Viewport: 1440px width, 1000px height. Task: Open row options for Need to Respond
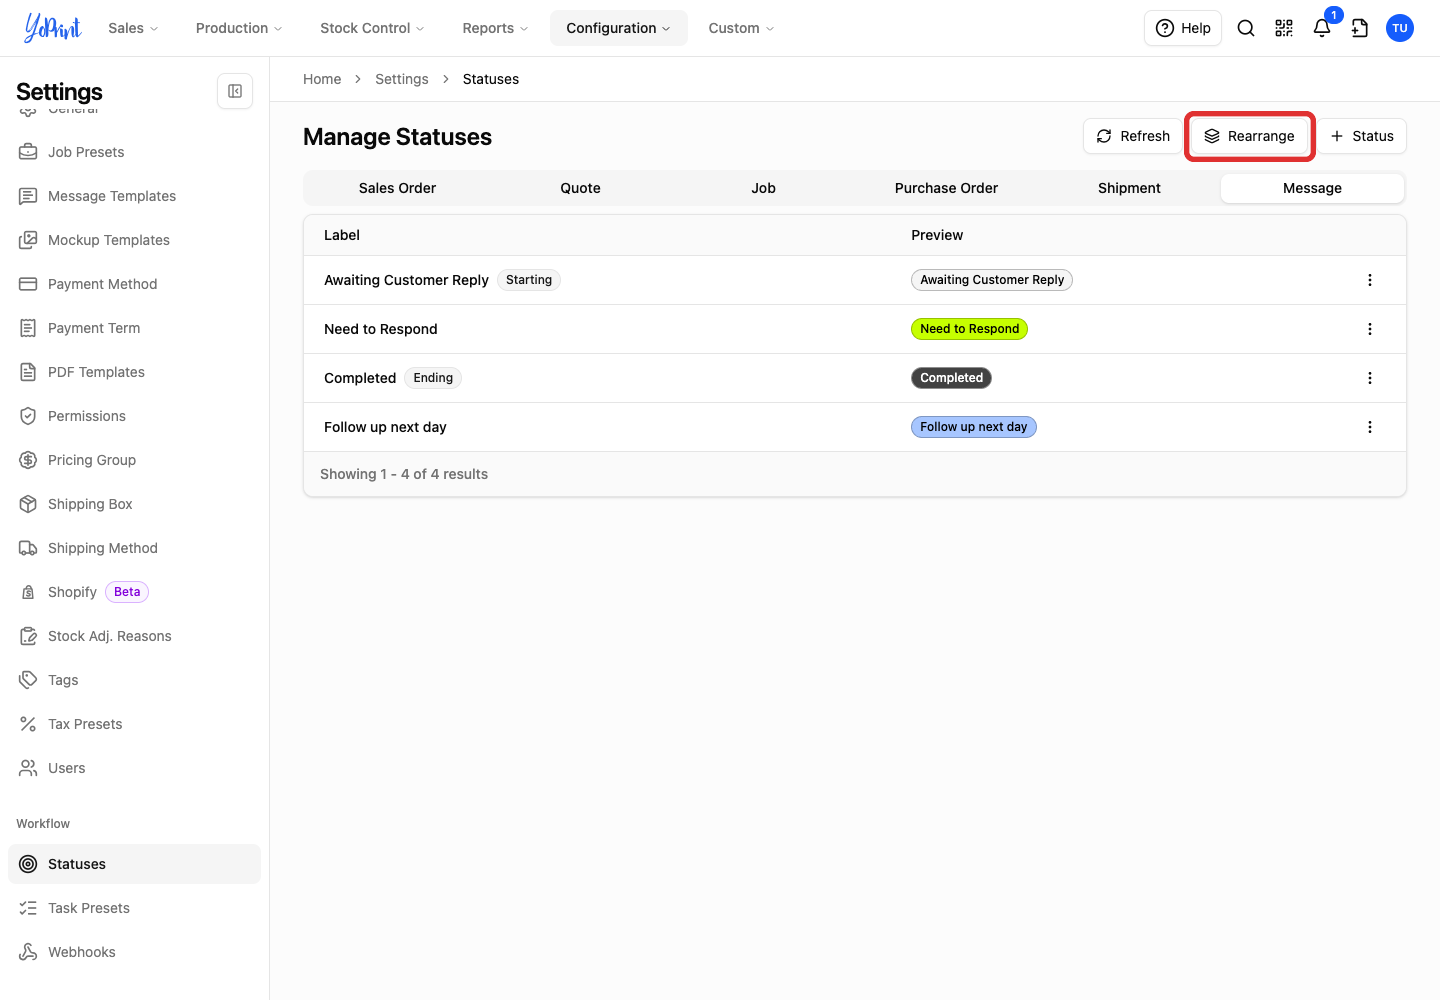(1370, 329)
